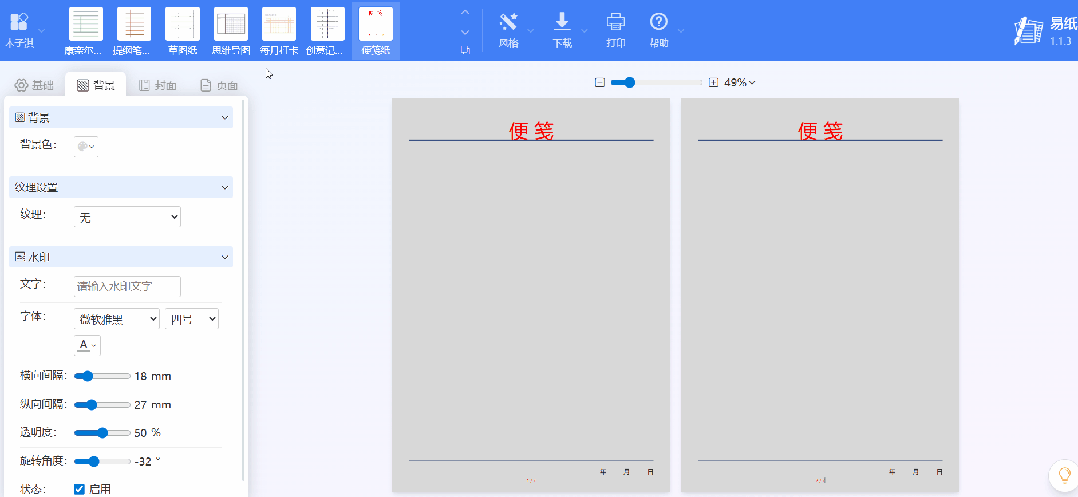The height and width of the screenshot is (497, 1078).
Task: Click the right 便笺 page preview
Action: click(x=820, y=295)
